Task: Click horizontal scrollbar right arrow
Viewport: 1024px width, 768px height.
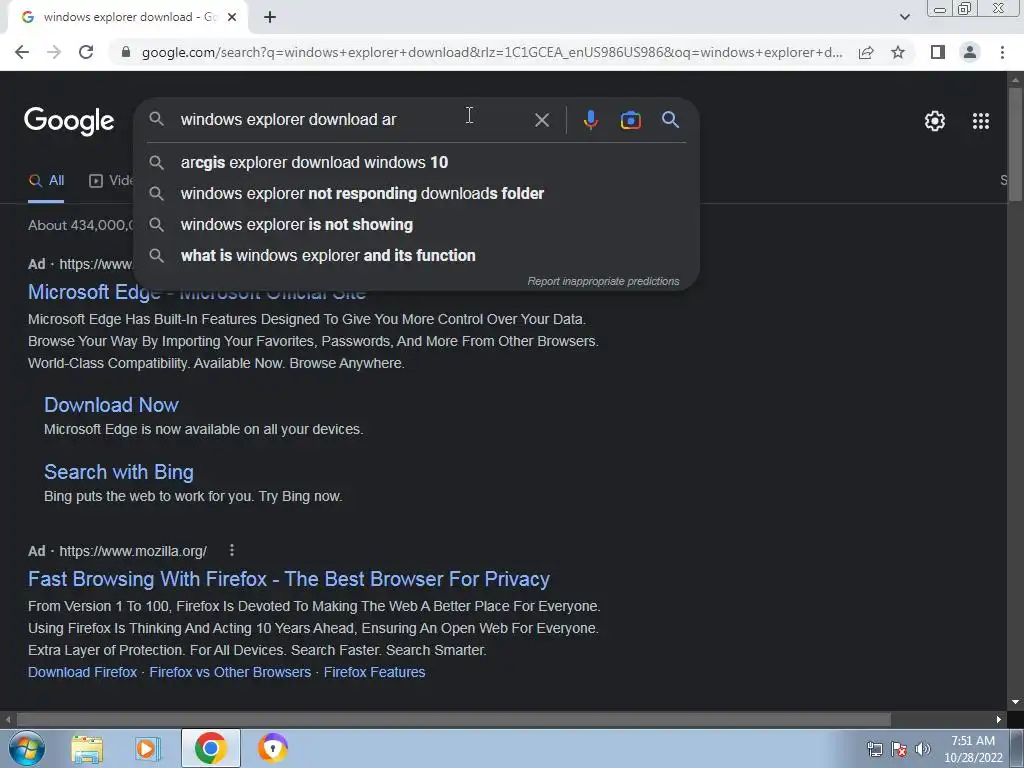Action: click(999, 719)
